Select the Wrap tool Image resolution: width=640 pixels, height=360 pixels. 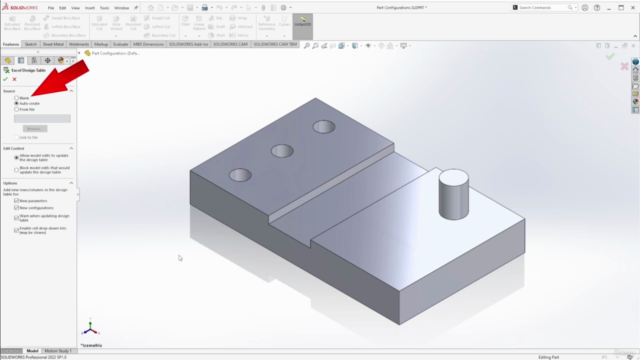click(239, 18)
